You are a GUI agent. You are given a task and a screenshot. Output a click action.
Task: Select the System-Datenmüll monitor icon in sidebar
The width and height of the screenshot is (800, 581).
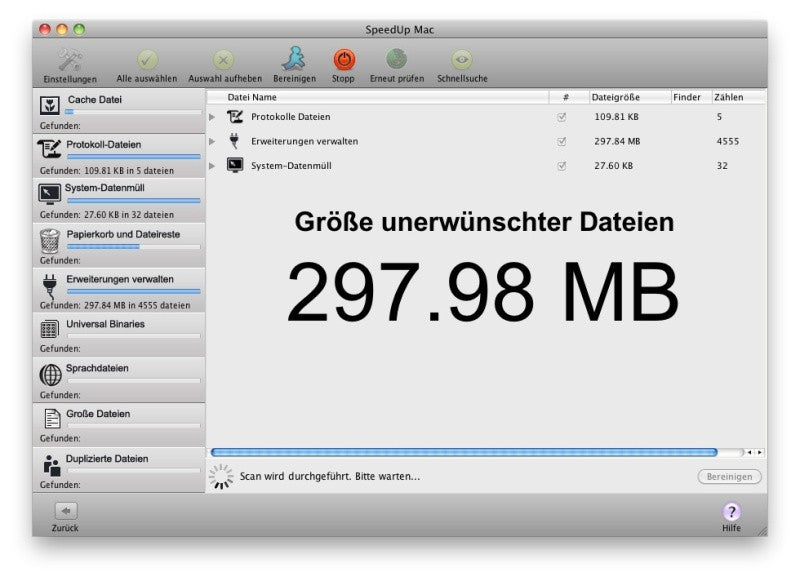(49, 194)
